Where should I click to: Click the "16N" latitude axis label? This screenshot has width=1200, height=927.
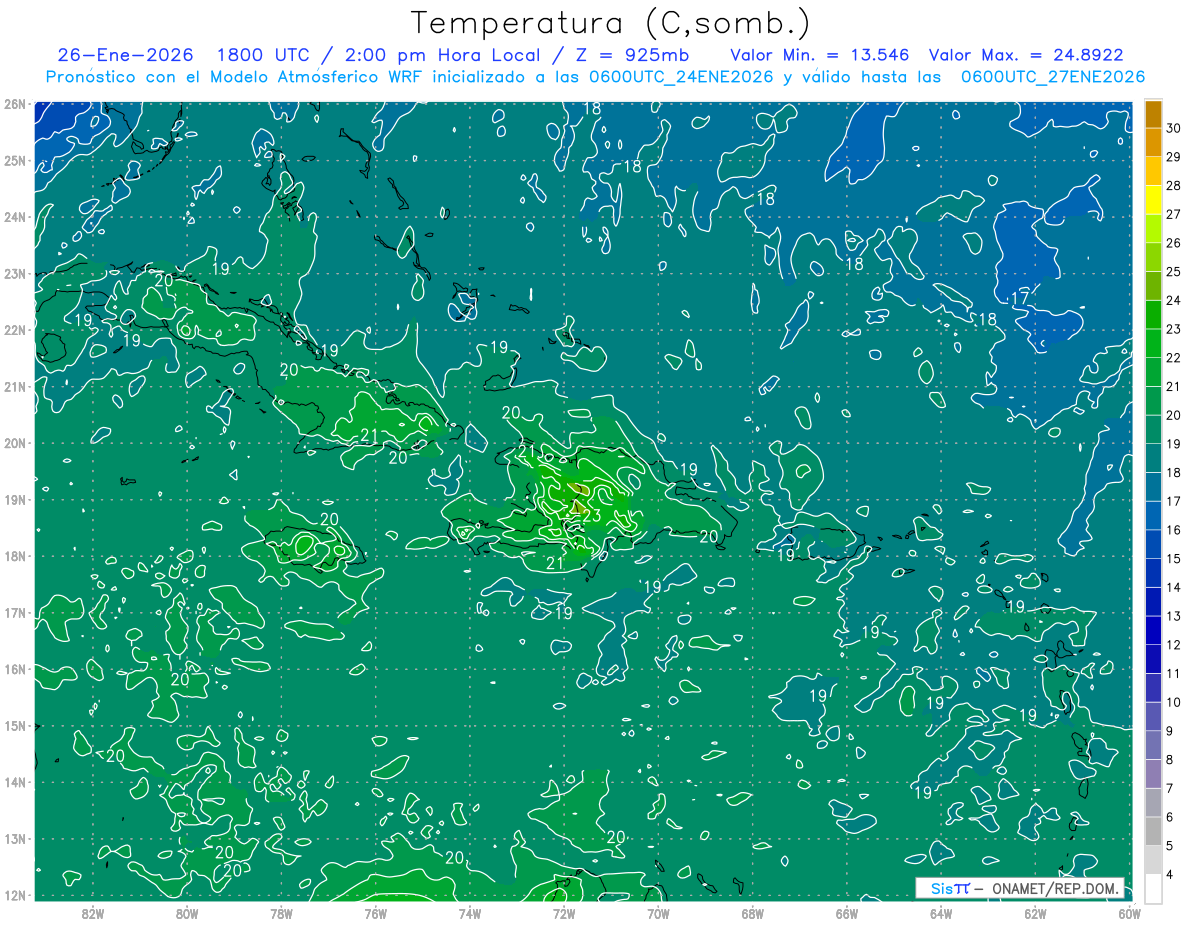click(14, 669)
